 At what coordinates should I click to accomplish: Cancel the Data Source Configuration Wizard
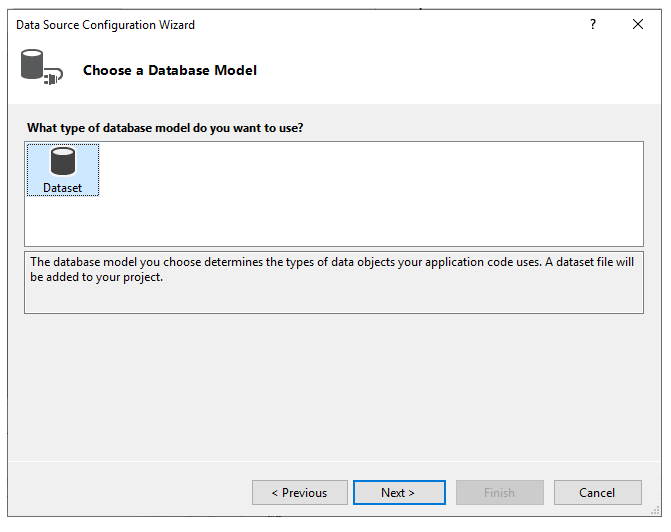coord(598,492)
